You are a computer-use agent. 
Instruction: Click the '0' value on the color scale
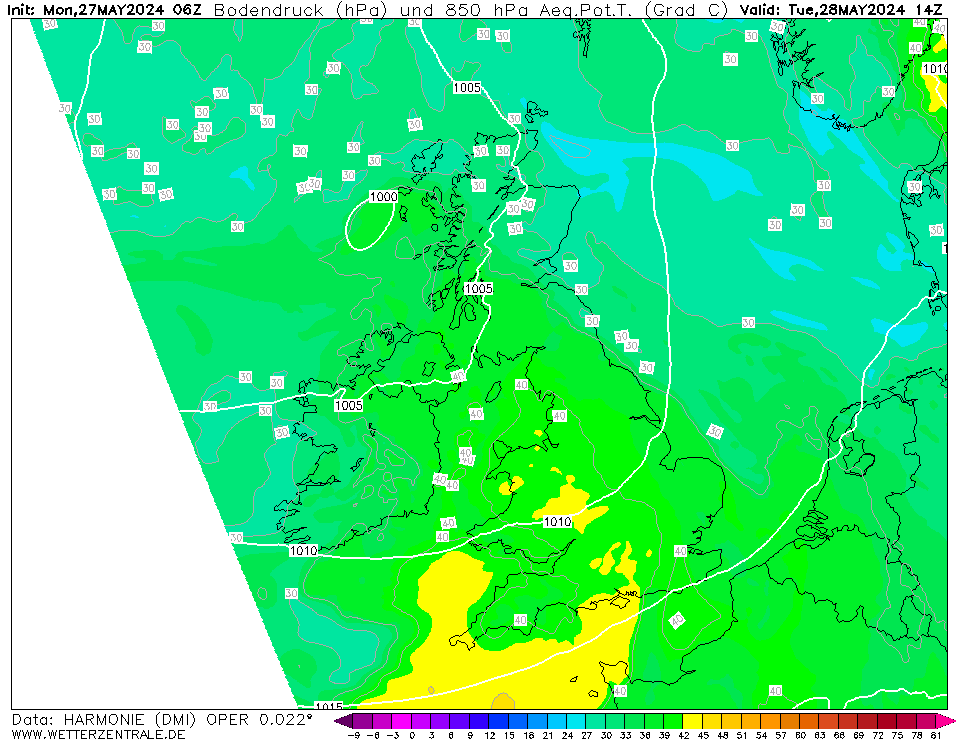click(412, 735)
